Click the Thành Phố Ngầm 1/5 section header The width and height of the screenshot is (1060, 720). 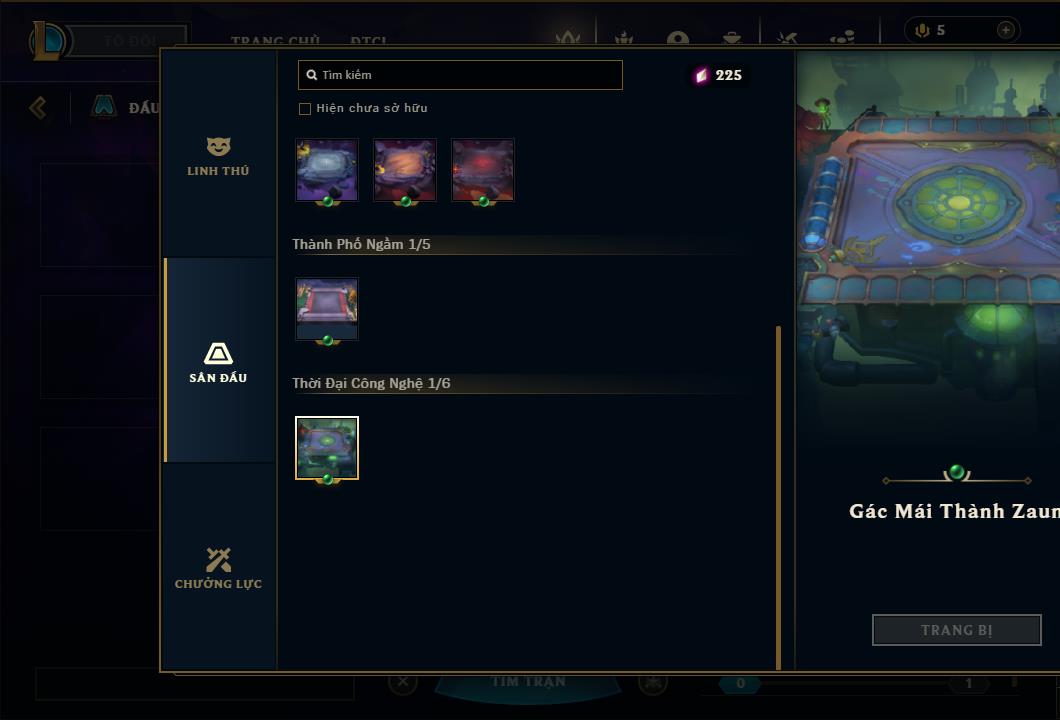tap(361, 244)
